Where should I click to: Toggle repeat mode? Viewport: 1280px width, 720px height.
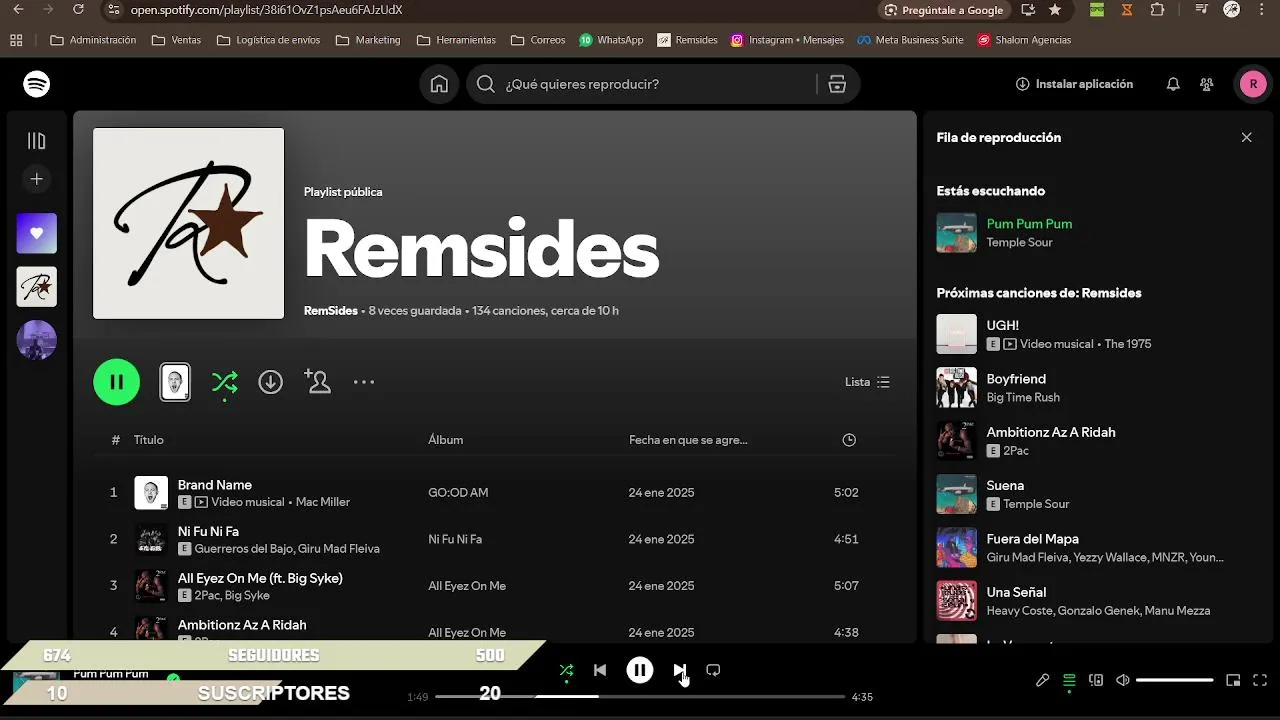coord(713,670)
